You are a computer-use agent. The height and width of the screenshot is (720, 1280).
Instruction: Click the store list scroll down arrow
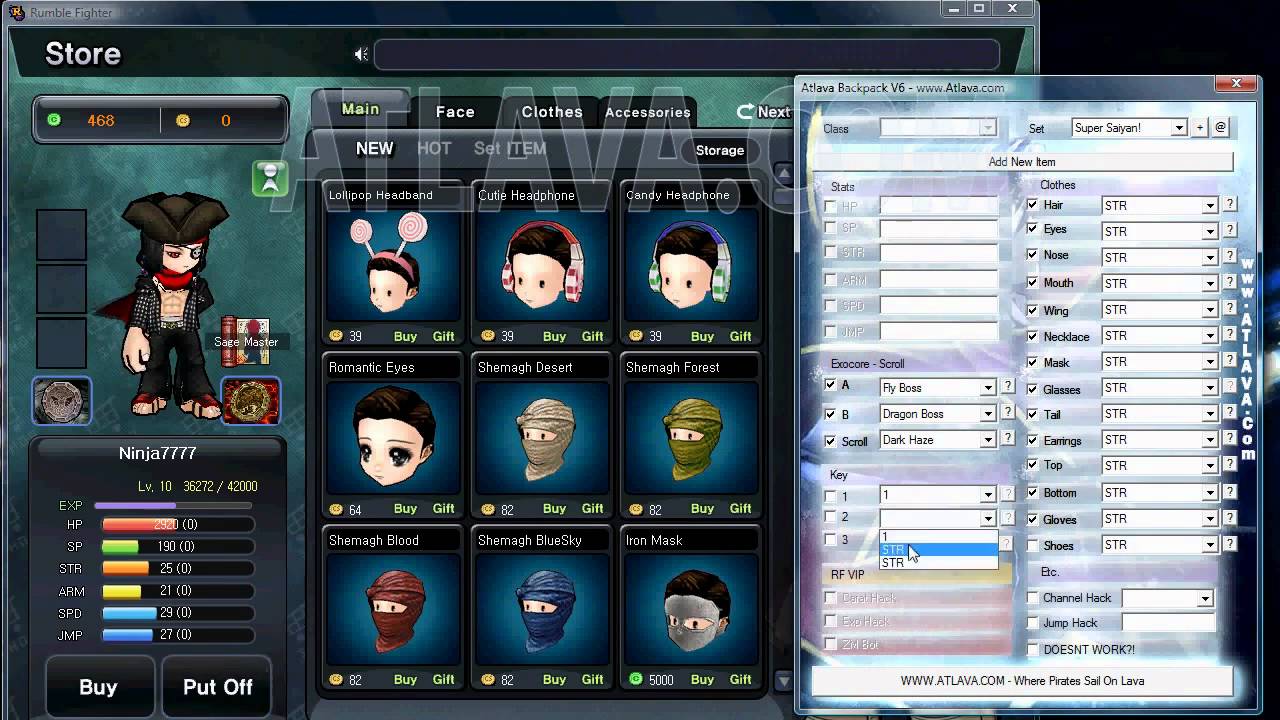click(x=783, y=681)
